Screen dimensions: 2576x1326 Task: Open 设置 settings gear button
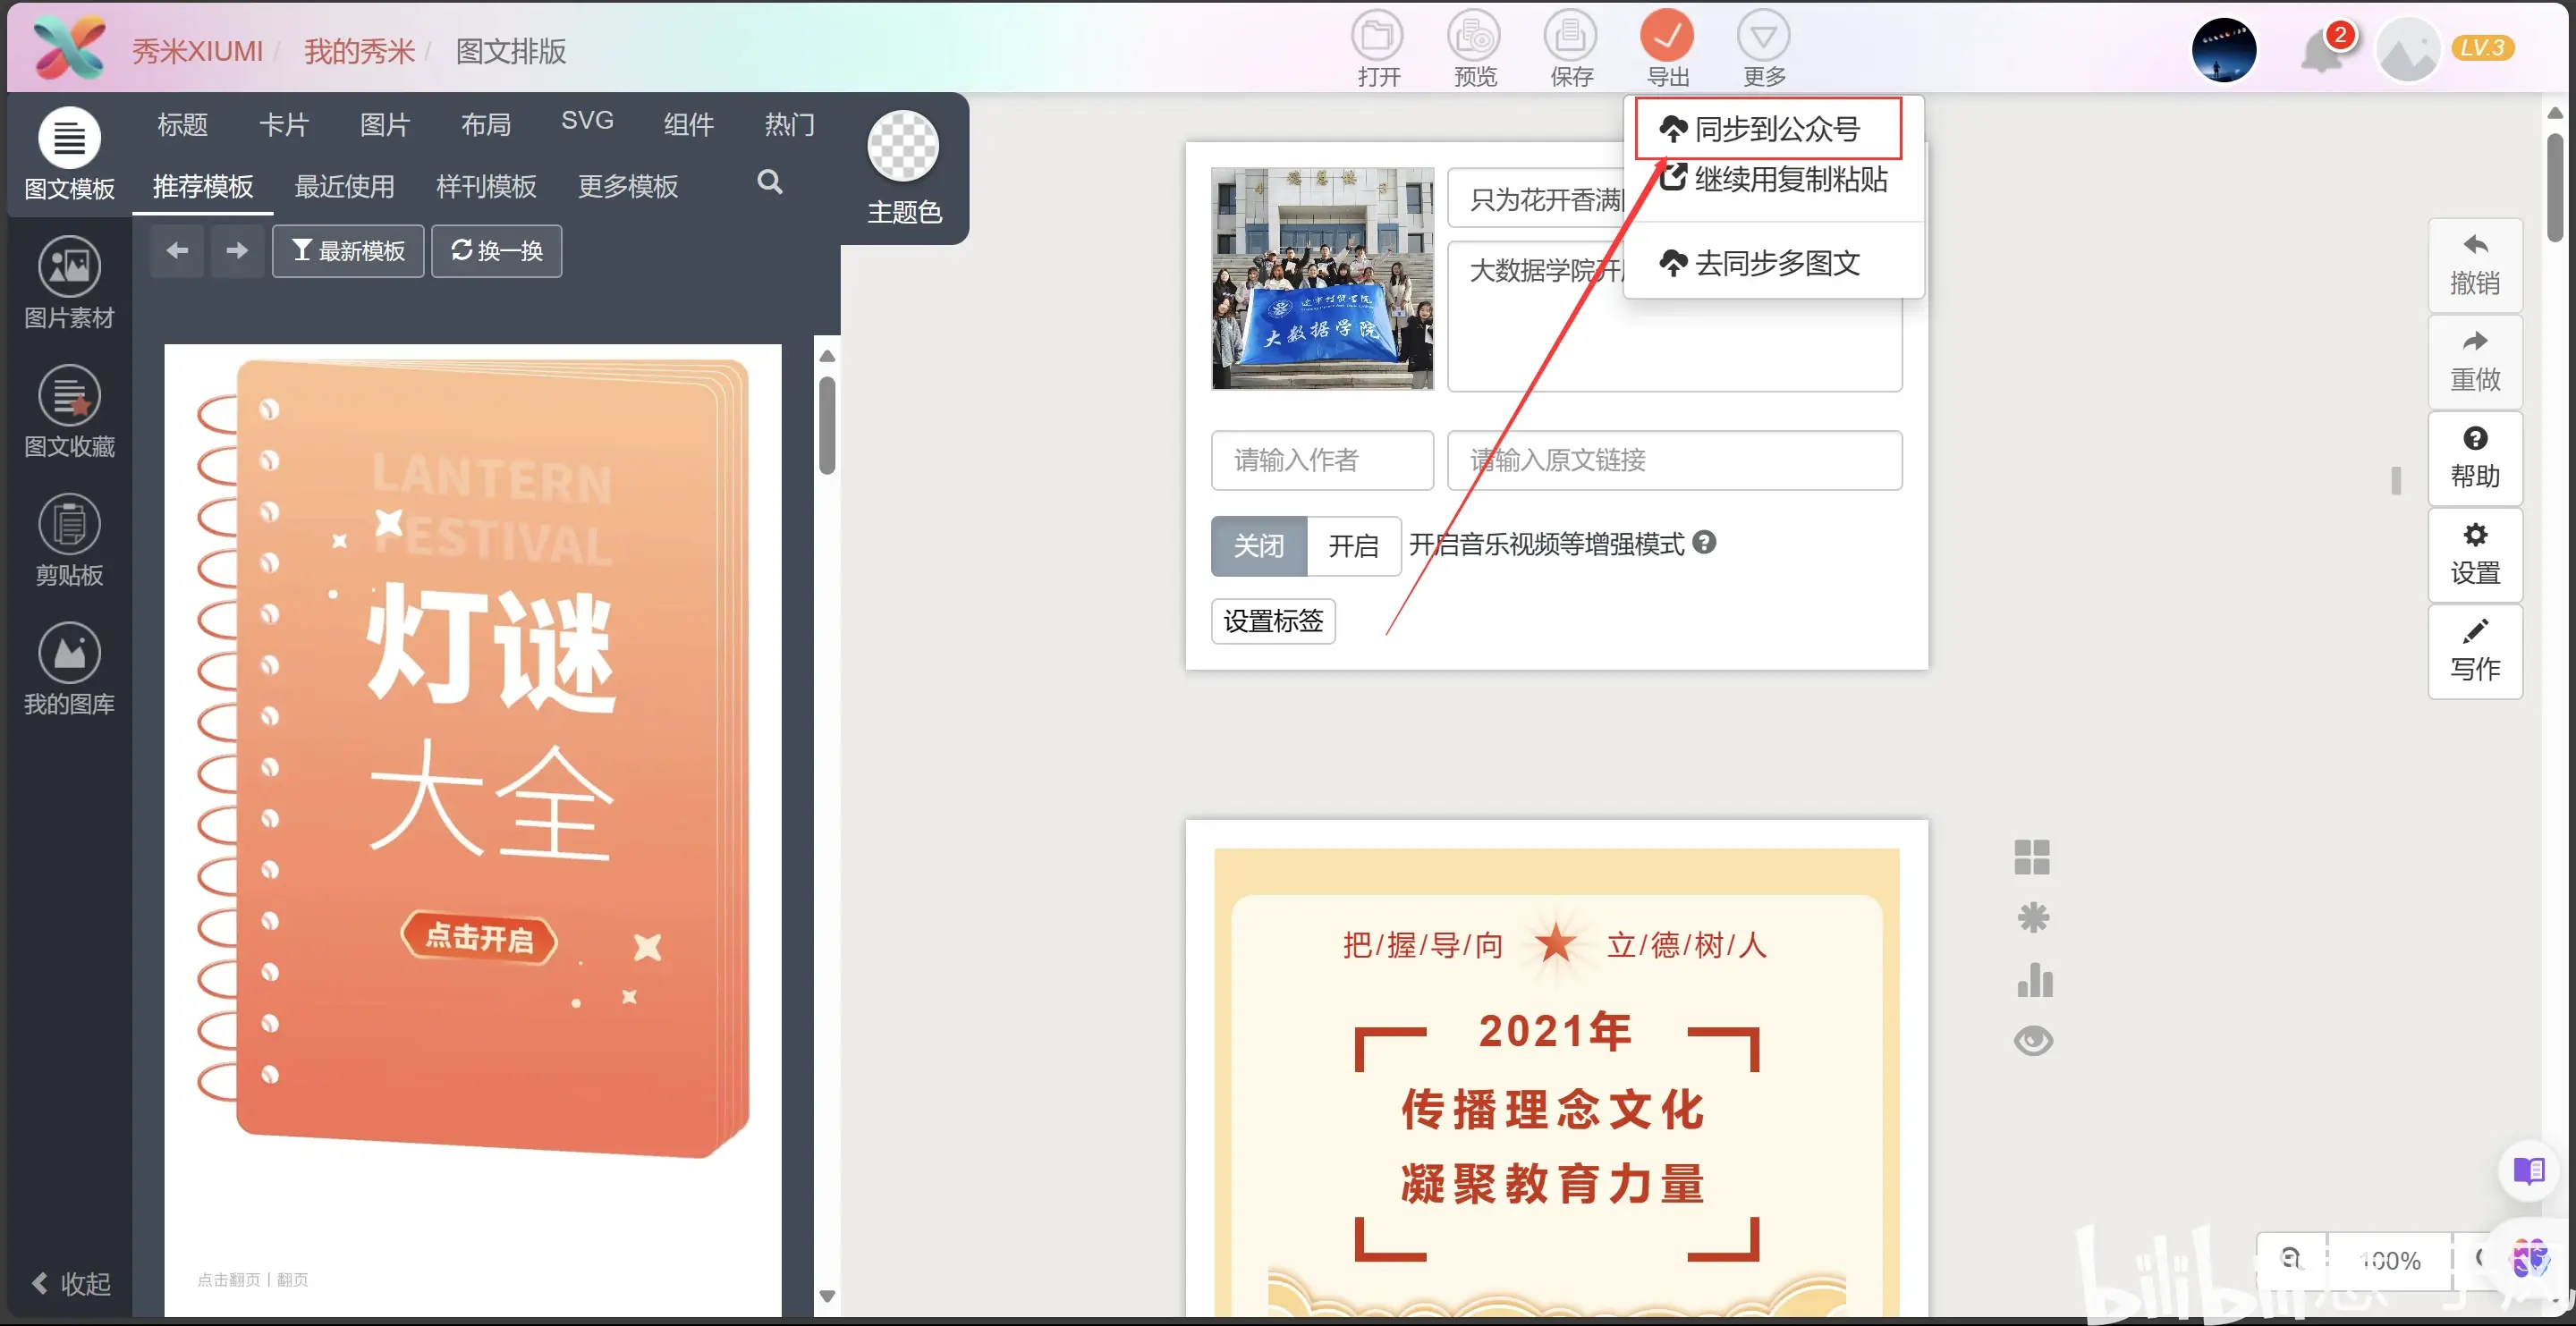click(2475, 555)
